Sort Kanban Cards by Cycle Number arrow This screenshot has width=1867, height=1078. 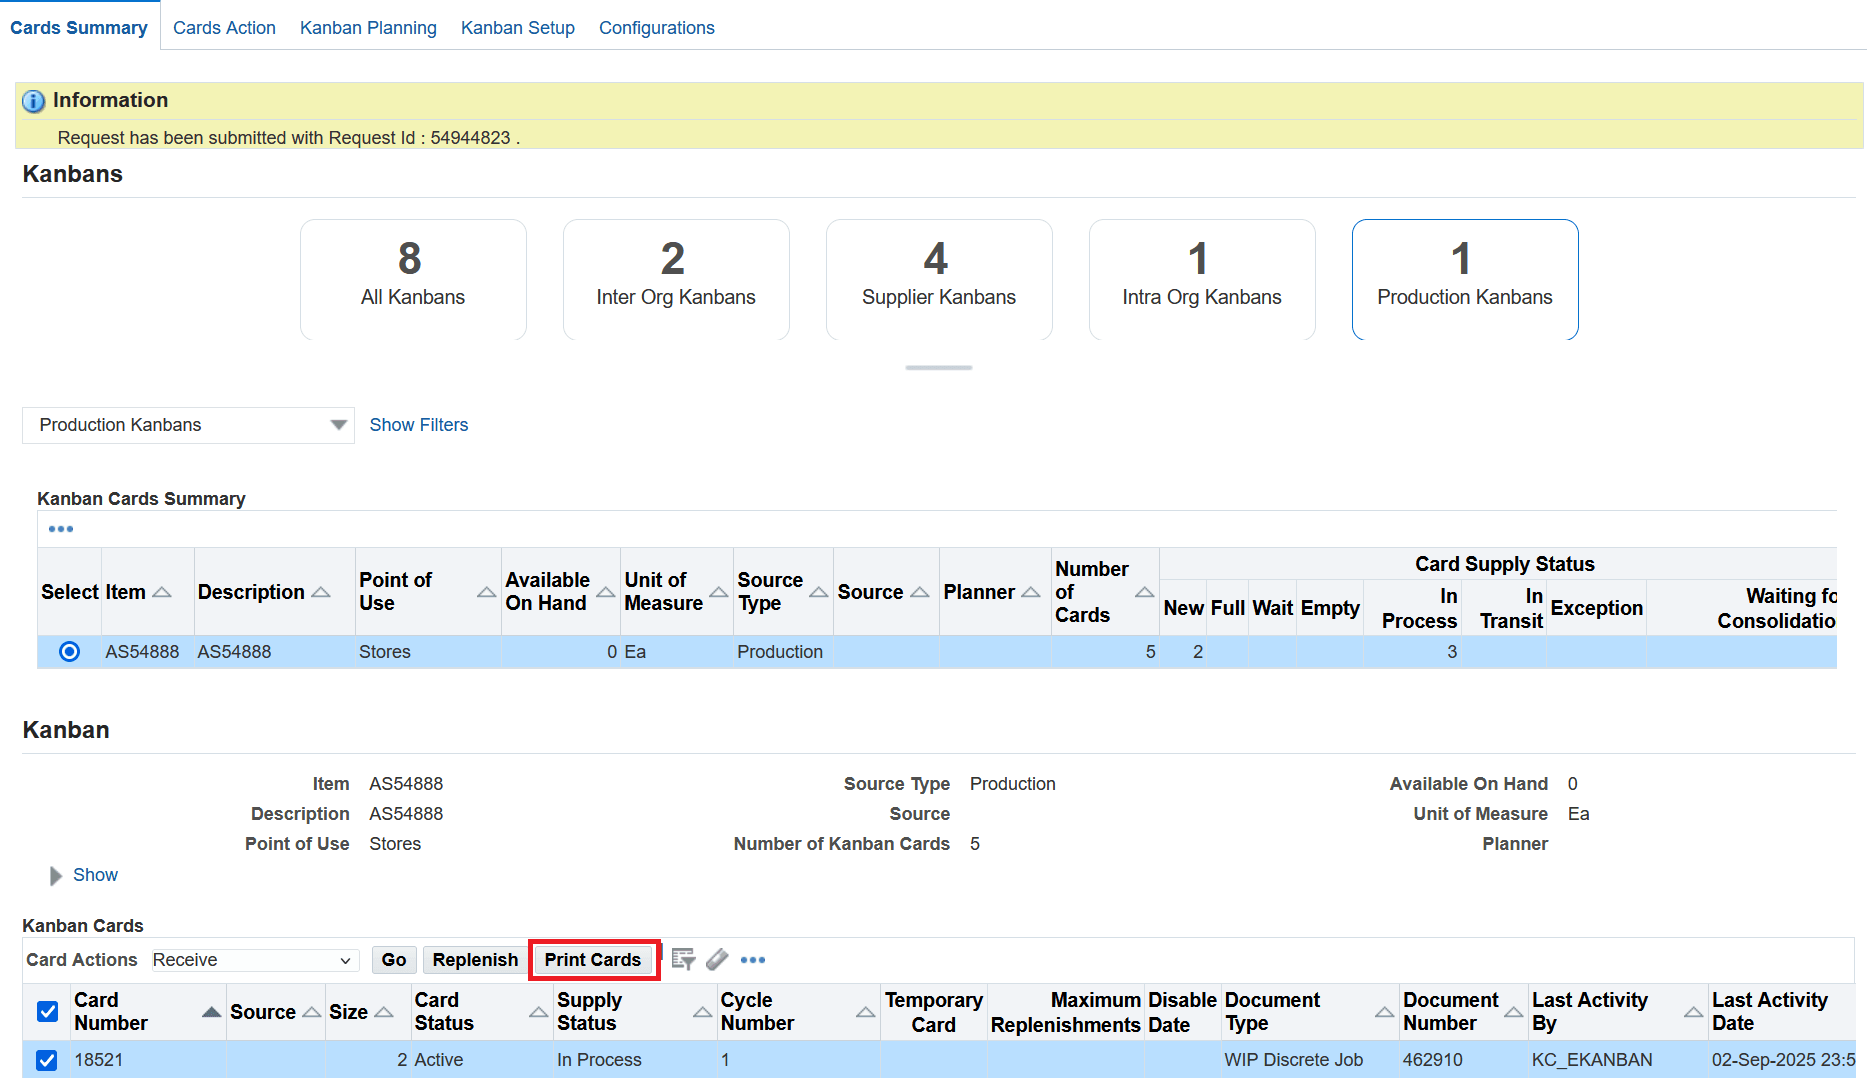[x=866, y=1013]
